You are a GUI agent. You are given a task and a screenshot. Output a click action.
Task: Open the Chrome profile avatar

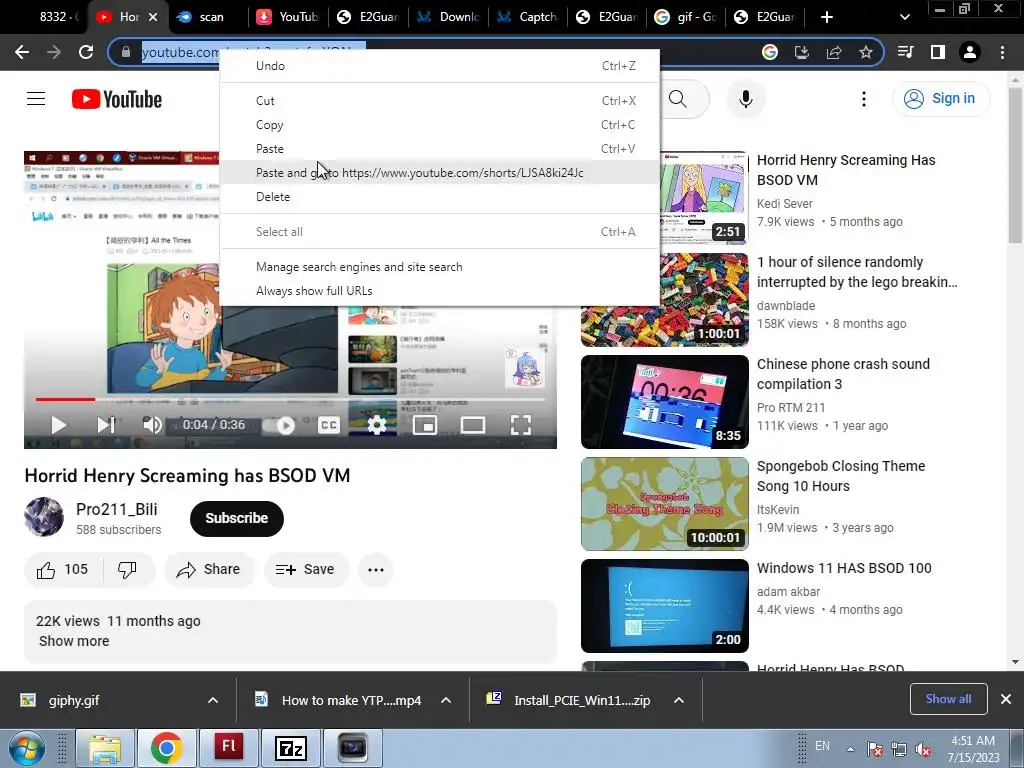pyautogui.click(x=970, y=52)
